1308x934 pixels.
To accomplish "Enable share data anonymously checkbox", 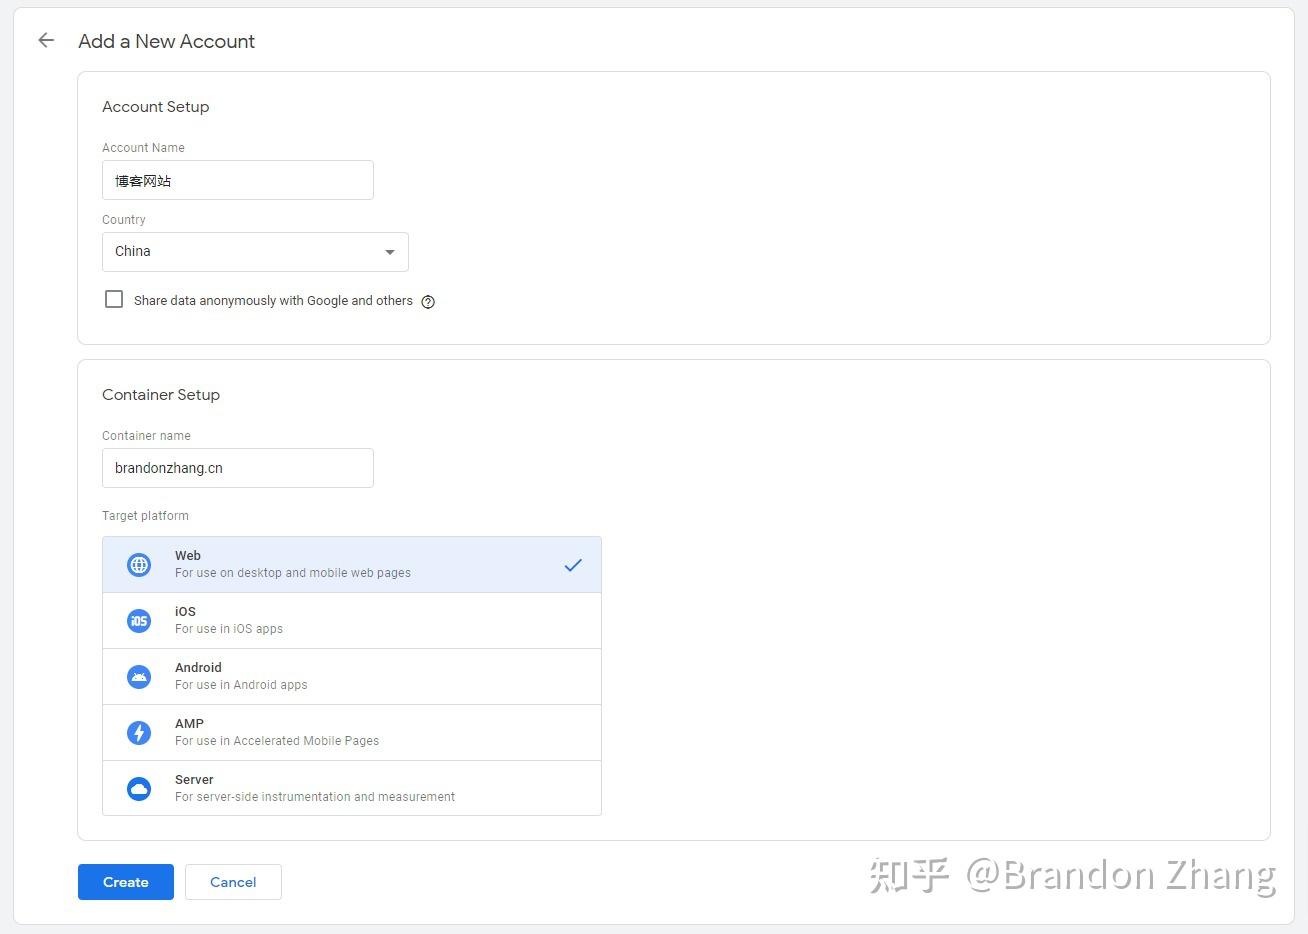I will [114, 299].
